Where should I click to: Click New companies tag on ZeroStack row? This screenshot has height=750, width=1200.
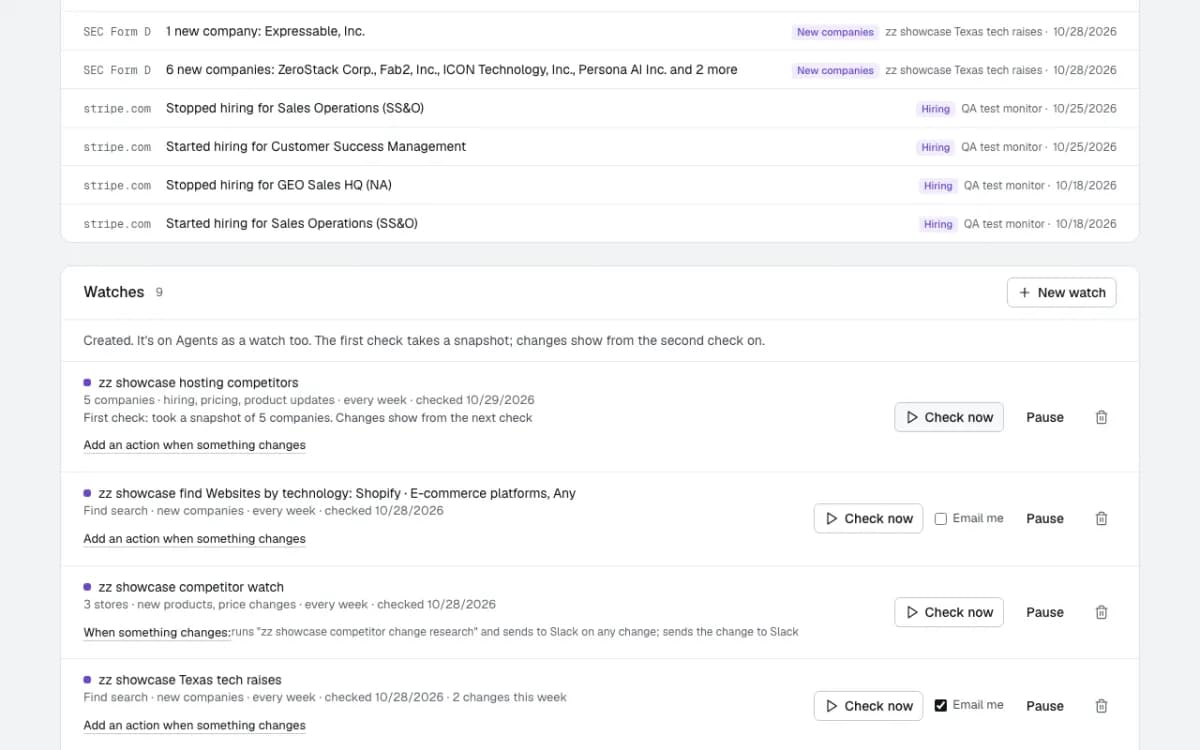835,70
